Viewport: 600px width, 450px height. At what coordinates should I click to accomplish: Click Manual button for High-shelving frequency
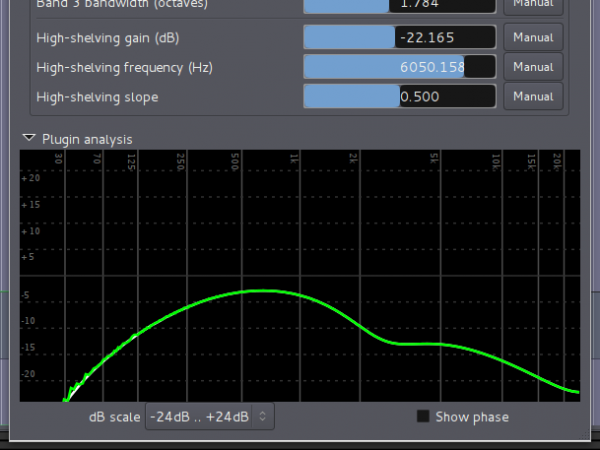(x=533, y=67)
